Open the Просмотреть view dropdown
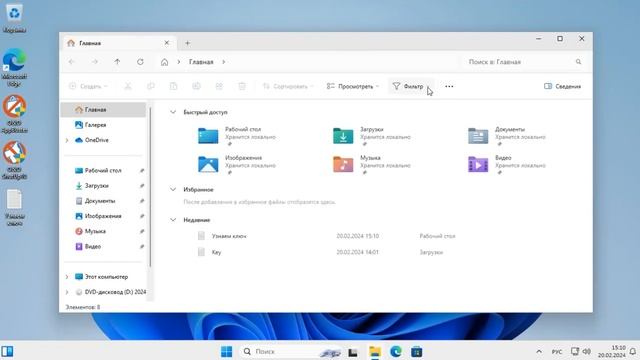The width and height of the screenshot is (640, 360). pos(353,86)
